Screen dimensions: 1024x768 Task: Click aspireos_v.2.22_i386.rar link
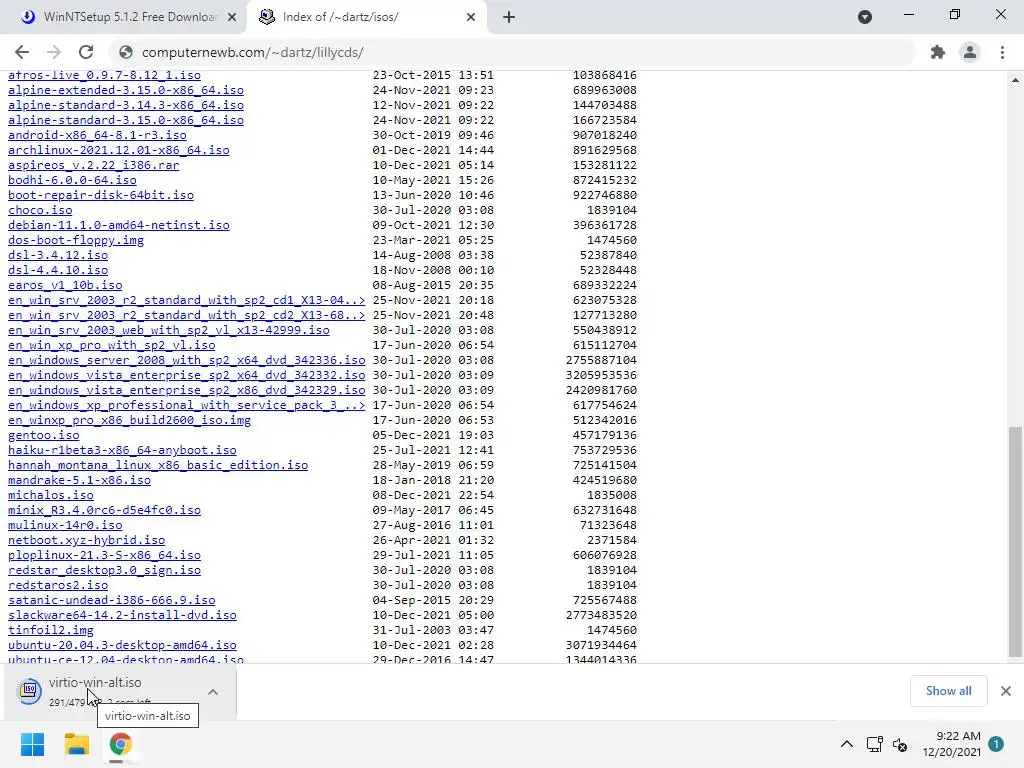(x=93, y=165)
